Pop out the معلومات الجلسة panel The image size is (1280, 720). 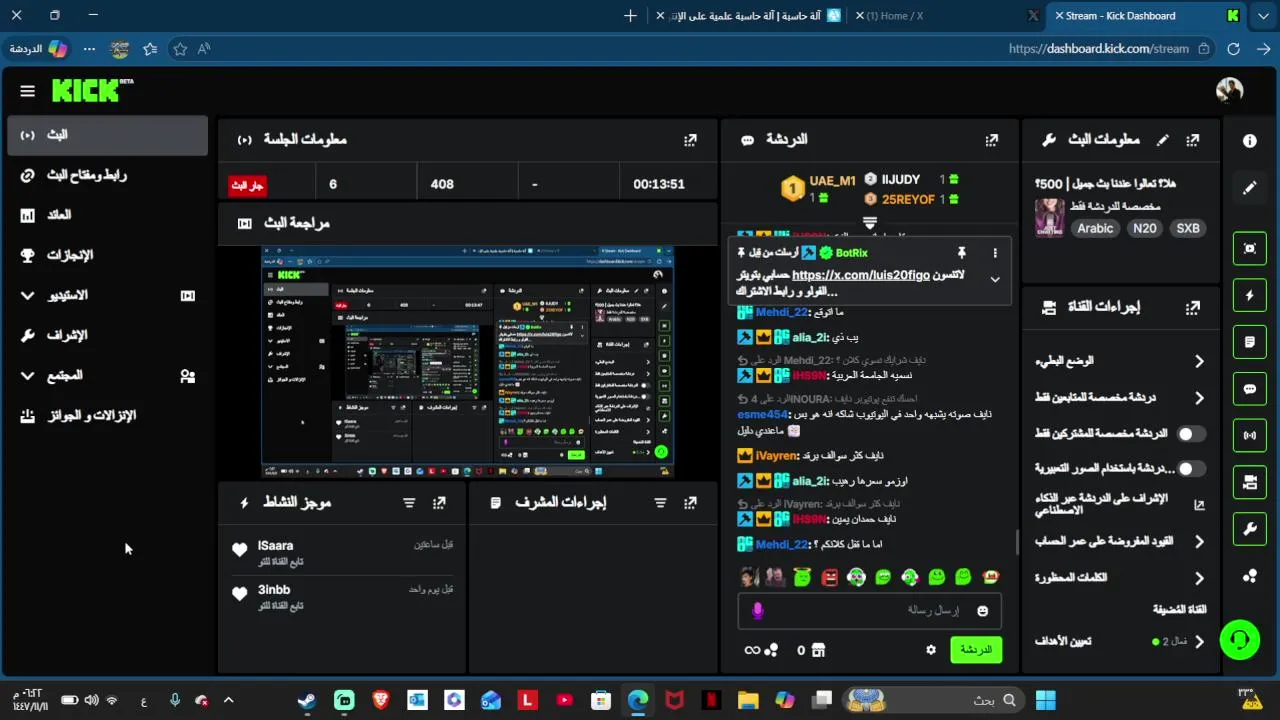coord(690,140)
